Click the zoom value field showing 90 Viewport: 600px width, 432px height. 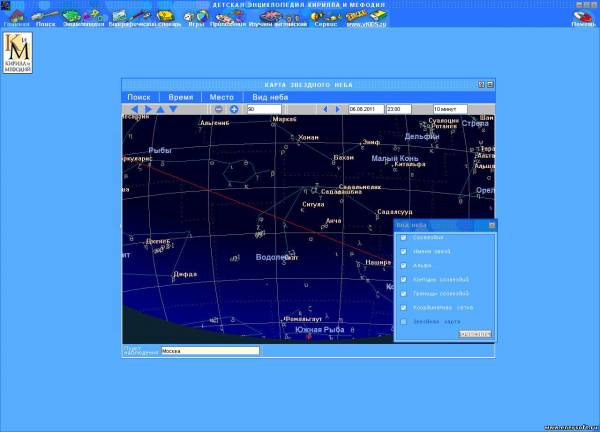click(264, 109)
